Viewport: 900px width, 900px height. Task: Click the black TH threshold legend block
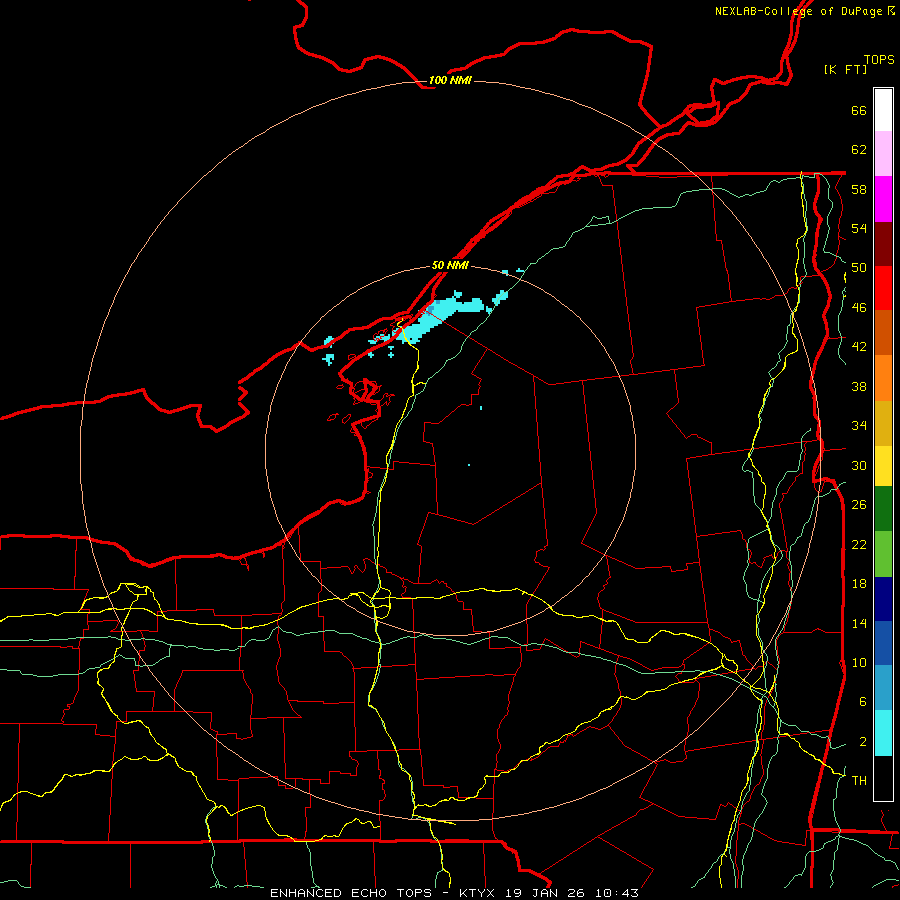[x=883, y=778]
